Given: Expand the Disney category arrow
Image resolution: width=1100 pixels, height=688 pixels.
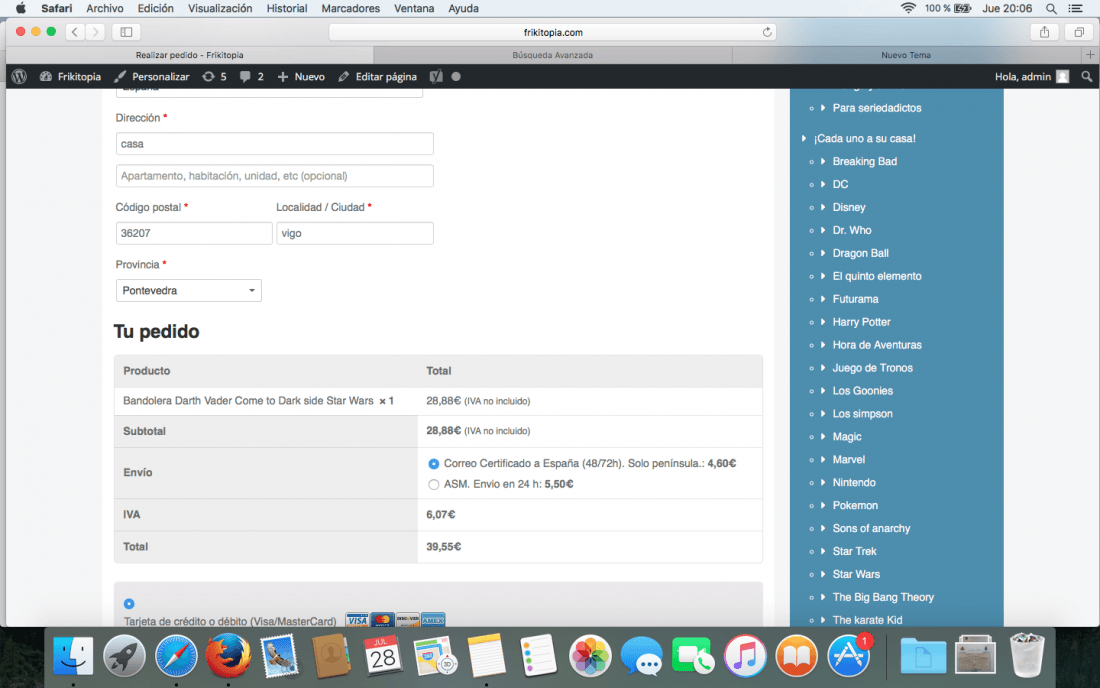Looking at the screenshot, I should pyautogui.click(x=823, y=207).
